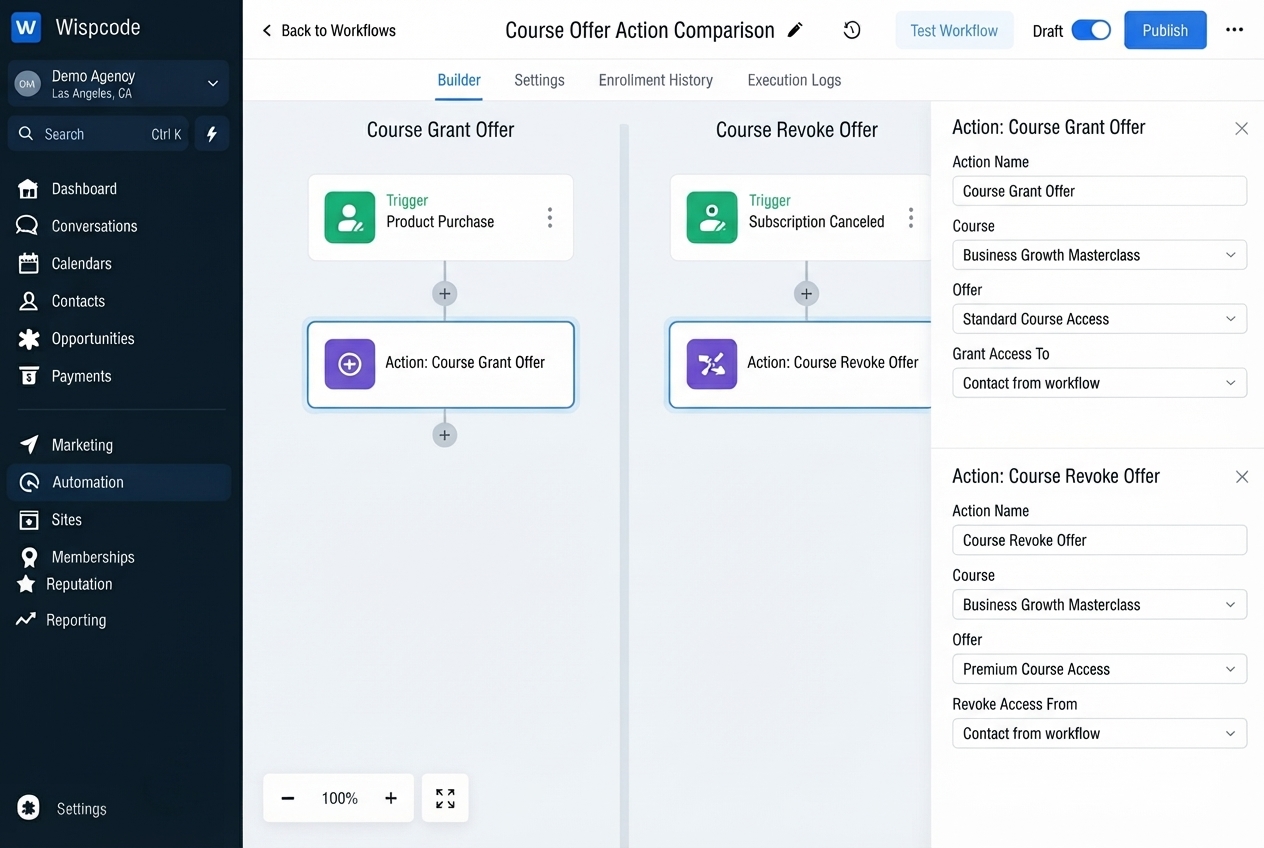Image resolution: width=1264 pixels, height=848 pixels.
Task: Click the Wispcode logo icon
Action: point(26,27)
